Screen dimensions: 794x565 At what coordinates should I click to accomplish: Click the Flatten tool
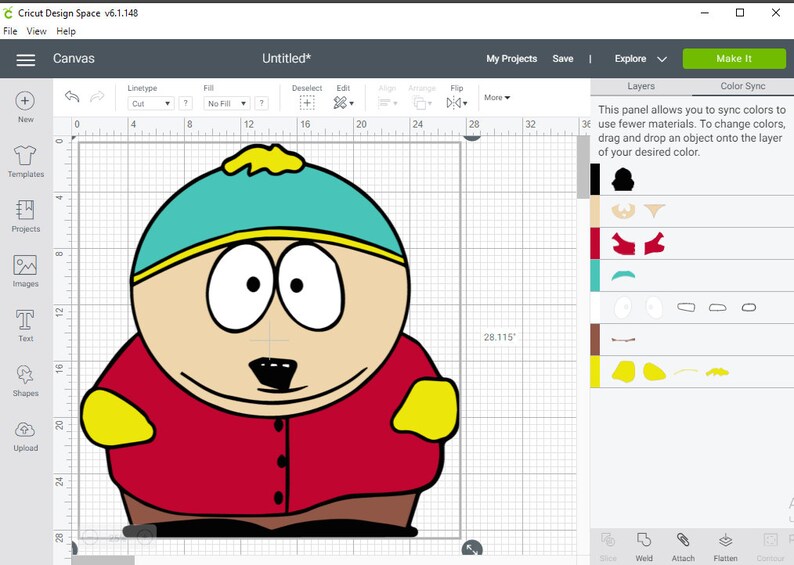tap(725, 547)
